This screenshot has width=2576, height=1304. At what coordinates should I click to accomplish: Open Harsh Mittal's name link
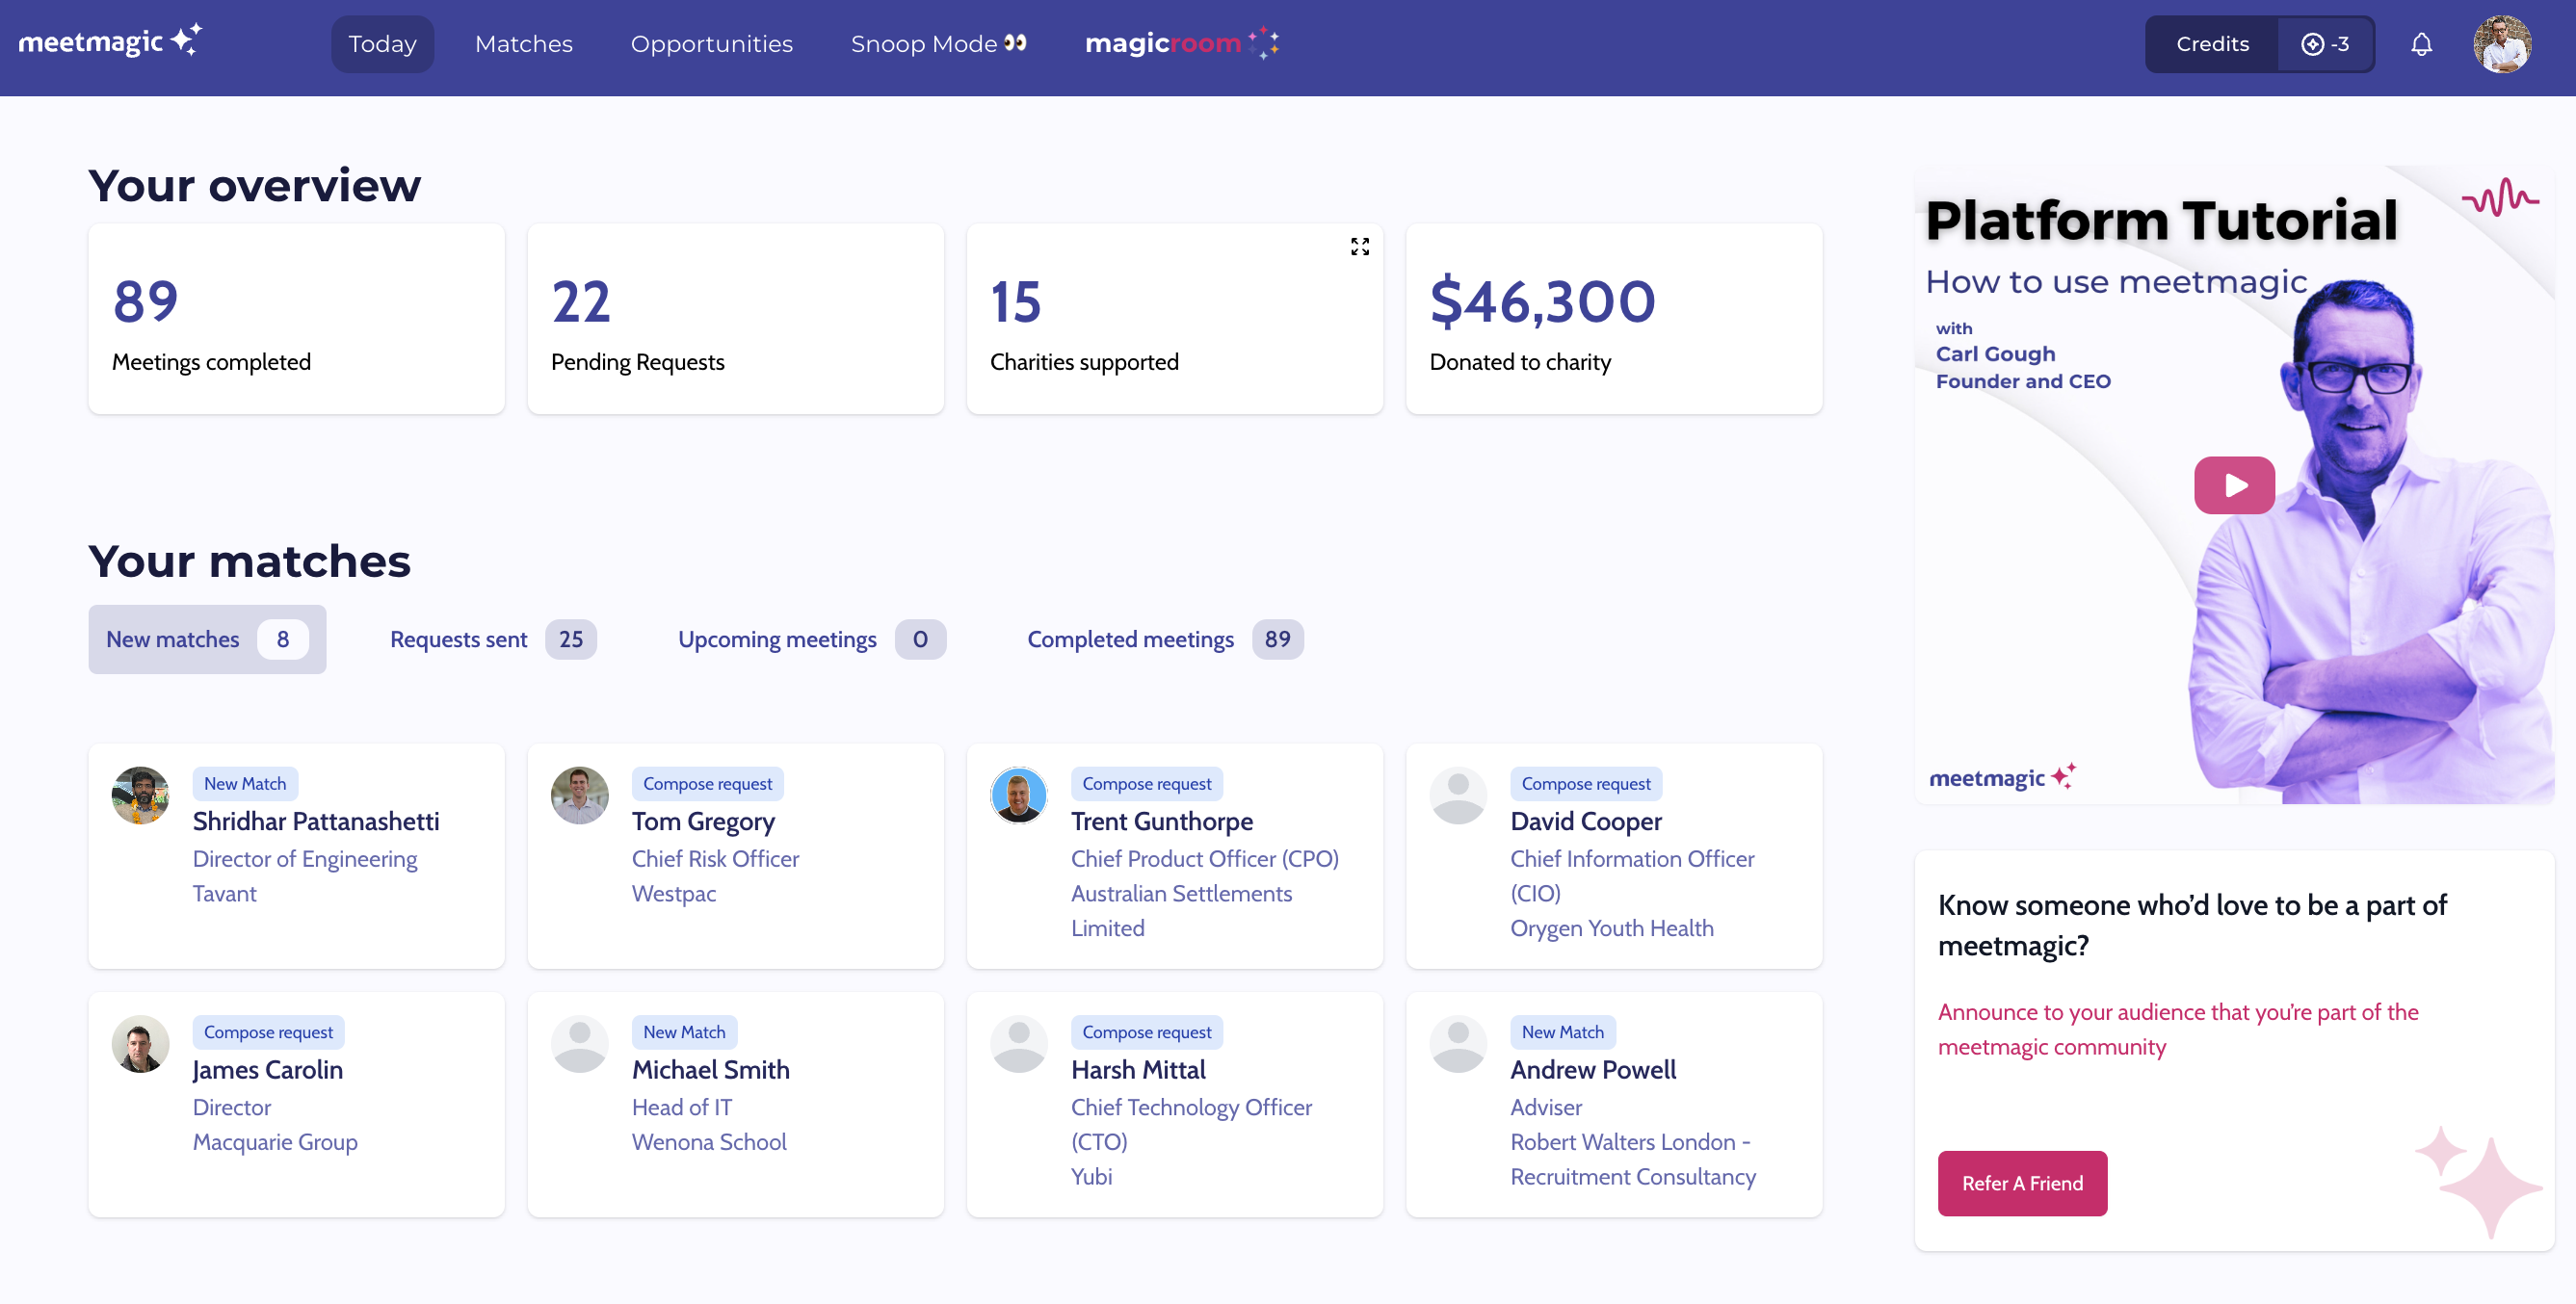pos(1138,1069)
